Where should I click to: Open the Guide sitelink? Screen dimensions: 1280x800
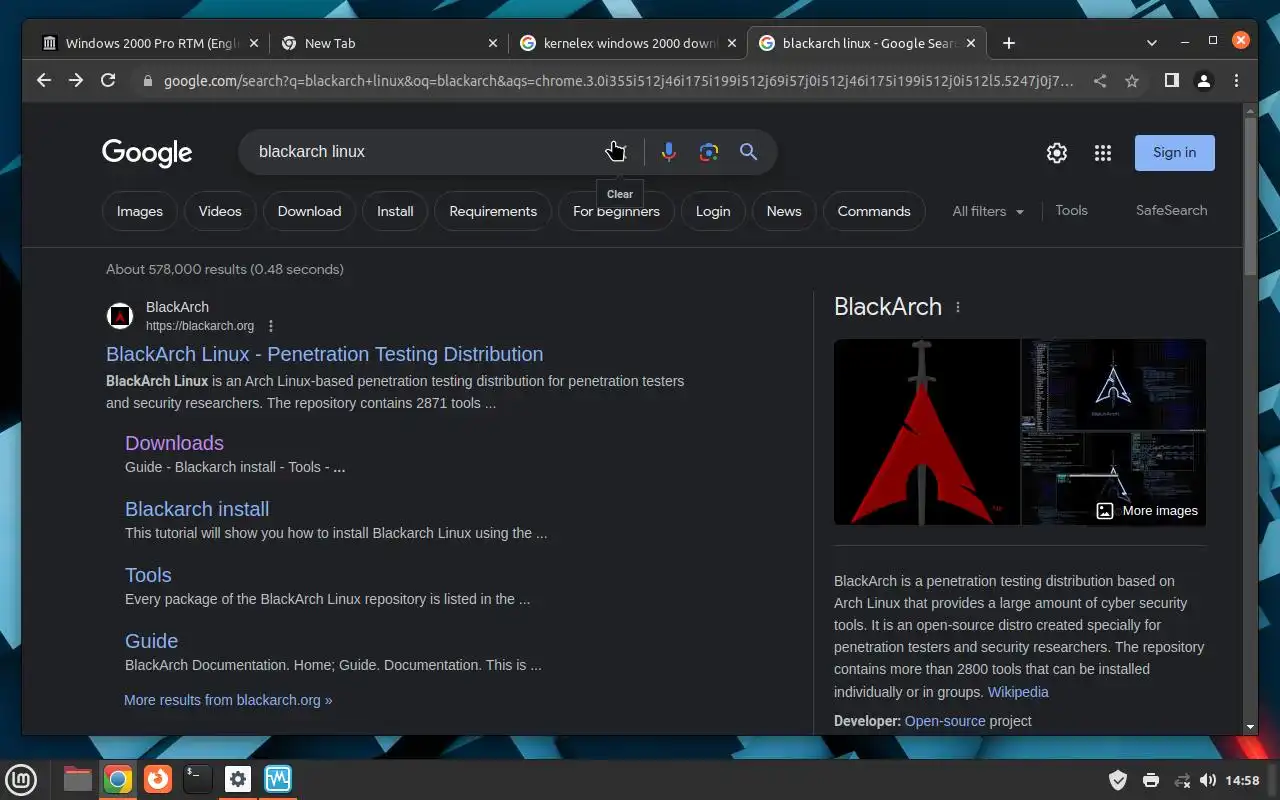pyautogui.click(x=151, y=641)
